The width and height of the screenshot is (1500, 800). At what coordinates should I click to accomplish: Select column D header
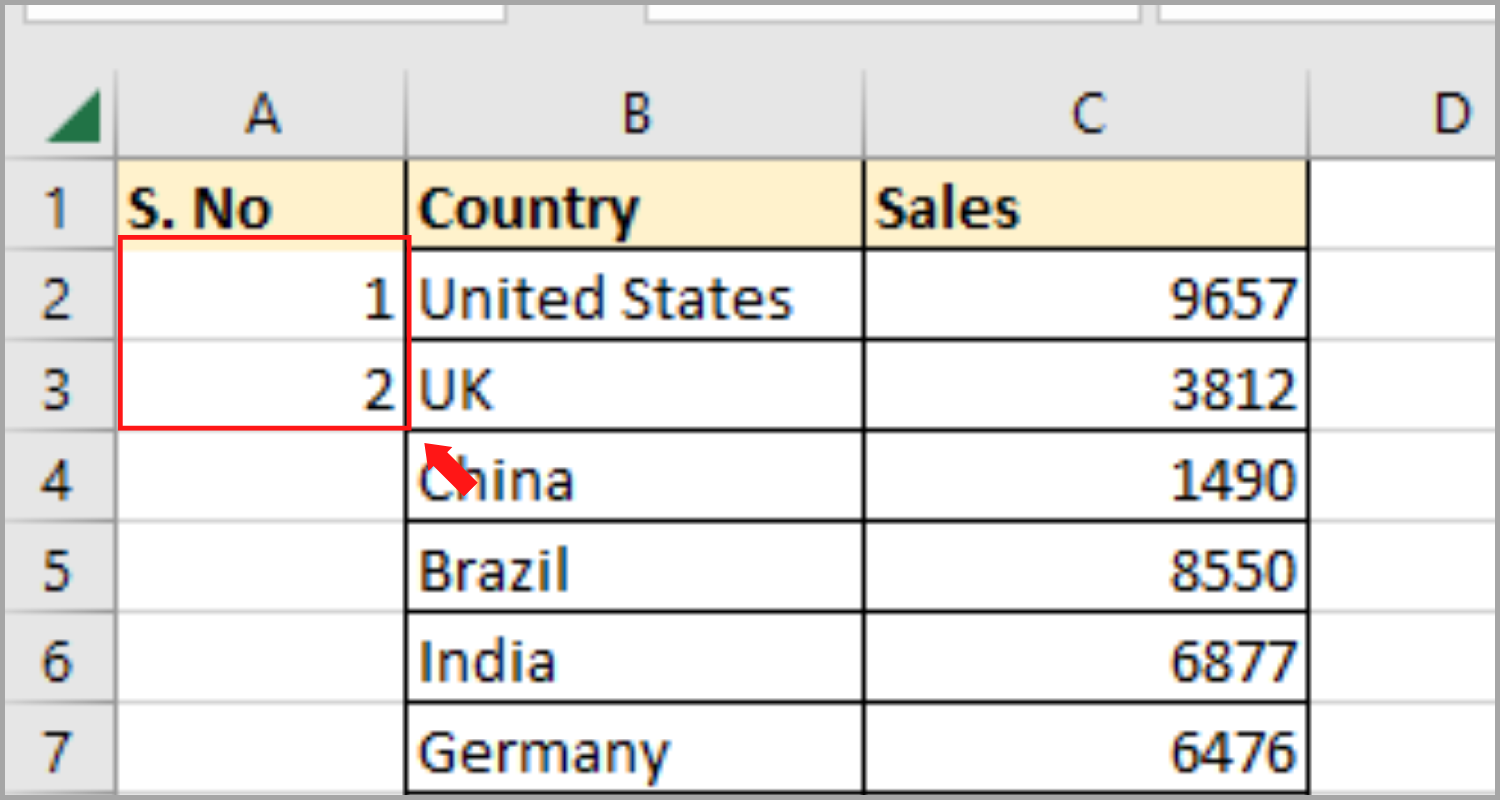click(x=1450, y=114)
